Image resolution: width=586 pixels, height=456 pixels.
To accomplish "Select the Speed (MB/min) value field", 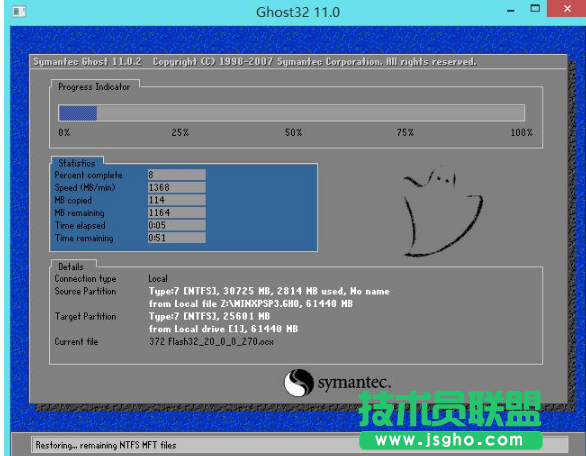I will tap(176, 187).
